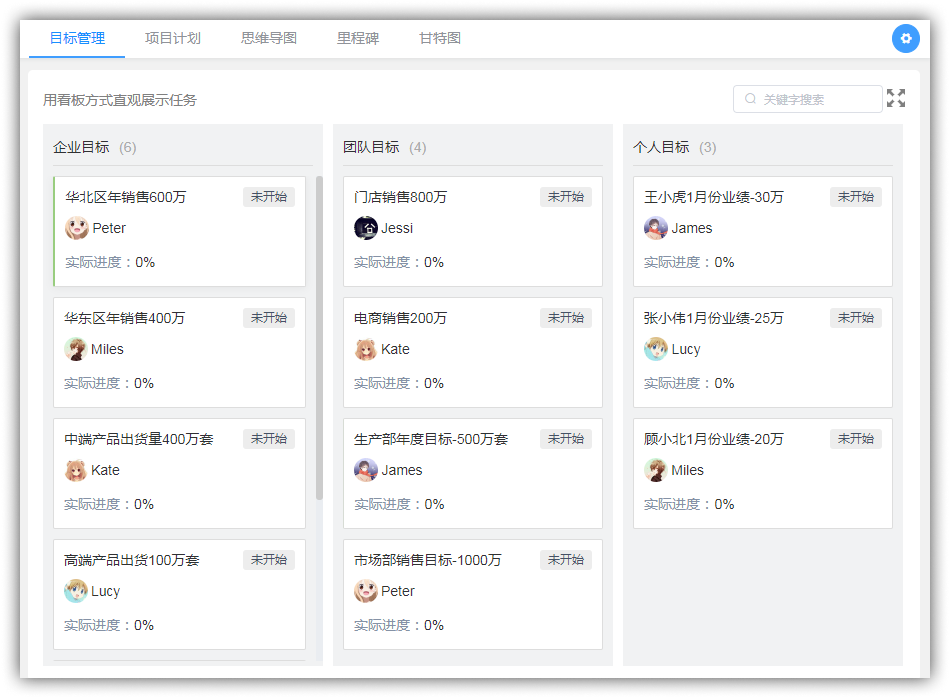Click 未开始 tag on 市场部销售目标-1000万 card
950x698 pixels.
point(566,559)
